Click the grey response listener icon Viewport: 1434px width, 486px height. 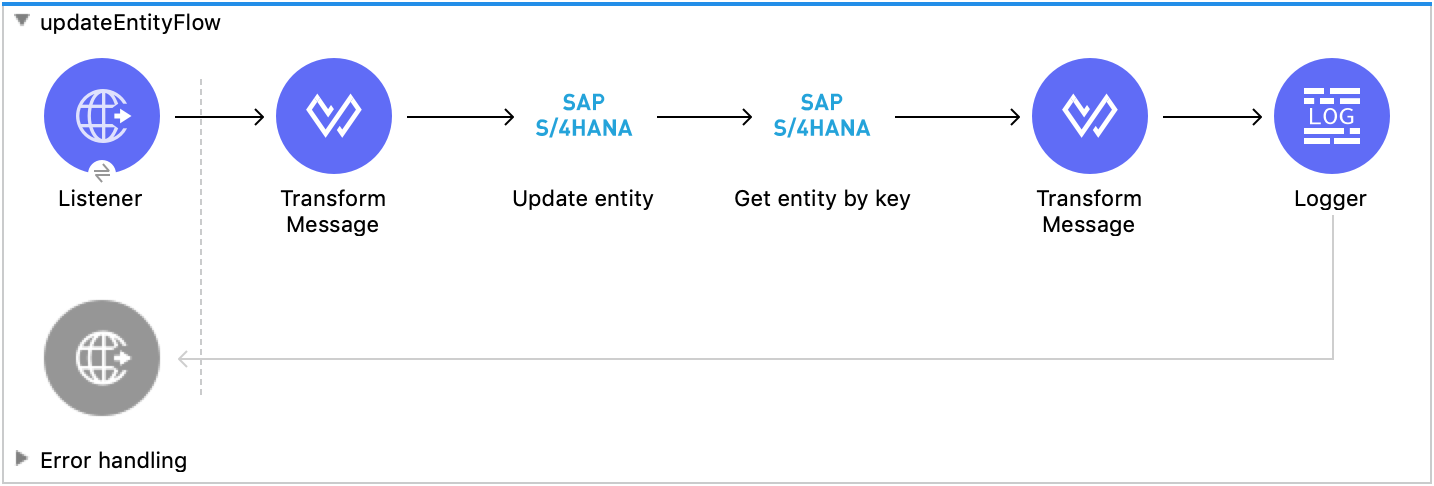[102, 358]
